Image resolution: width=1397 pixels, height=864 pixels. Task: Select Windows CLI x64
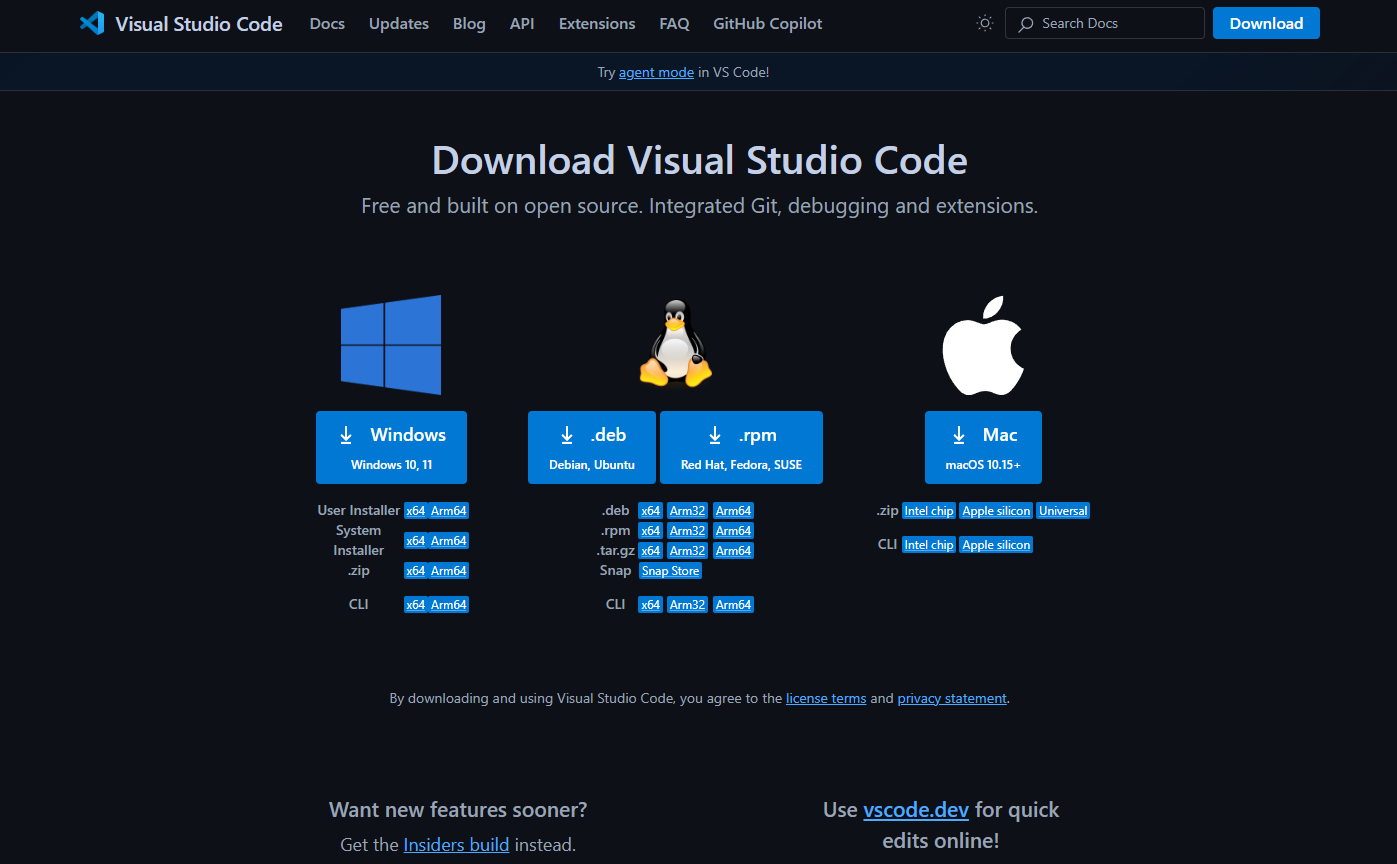coord(415,605)
